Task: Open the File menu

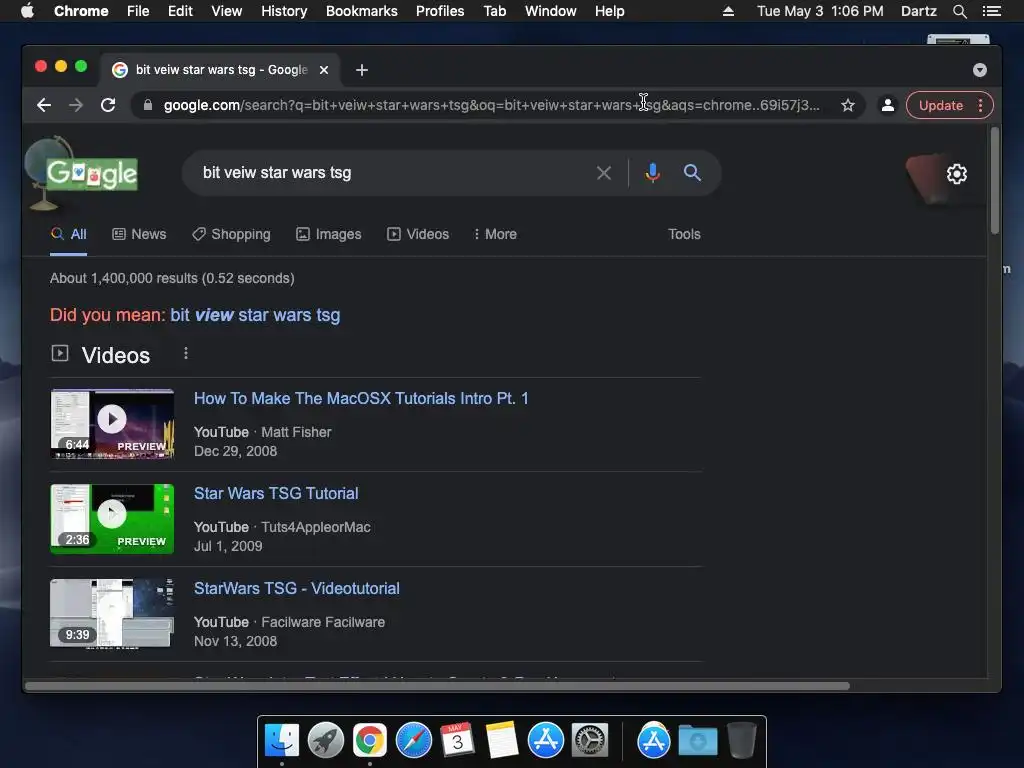Action: coord(138,11)
